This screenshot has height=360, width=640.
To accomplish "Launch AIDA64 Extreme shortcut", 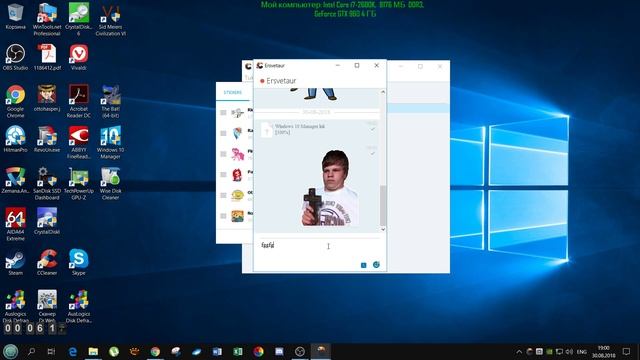I will click(x=16, y=224).
